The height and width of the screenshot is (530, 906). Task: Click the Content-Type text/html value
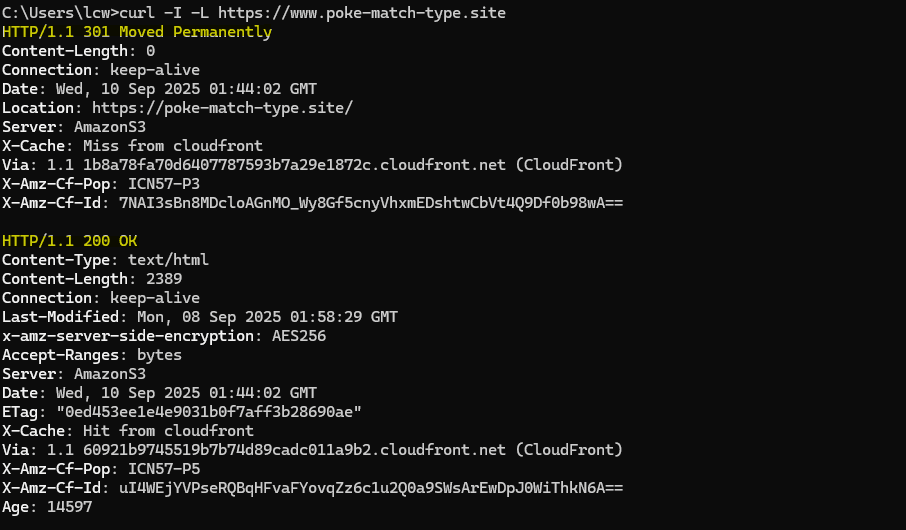(168, 260)
